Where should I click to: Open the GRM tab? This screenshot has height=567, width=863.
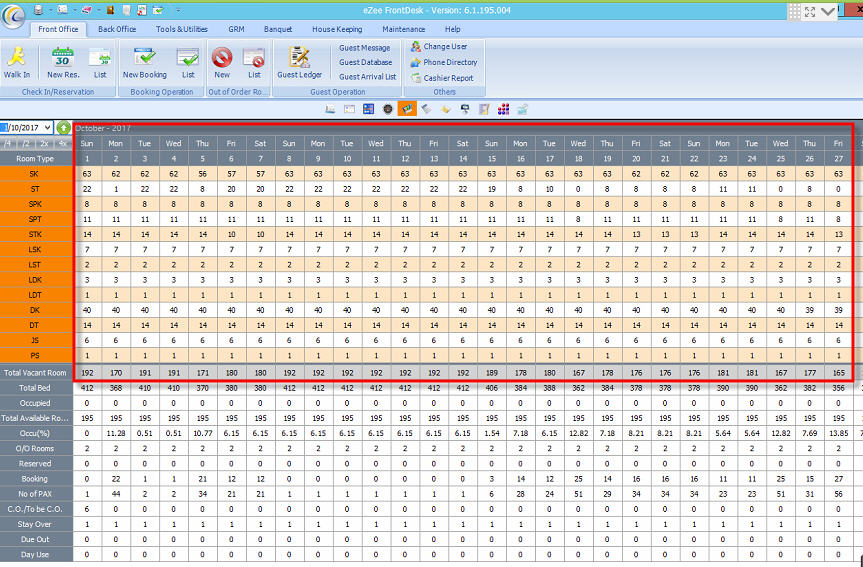236,29
